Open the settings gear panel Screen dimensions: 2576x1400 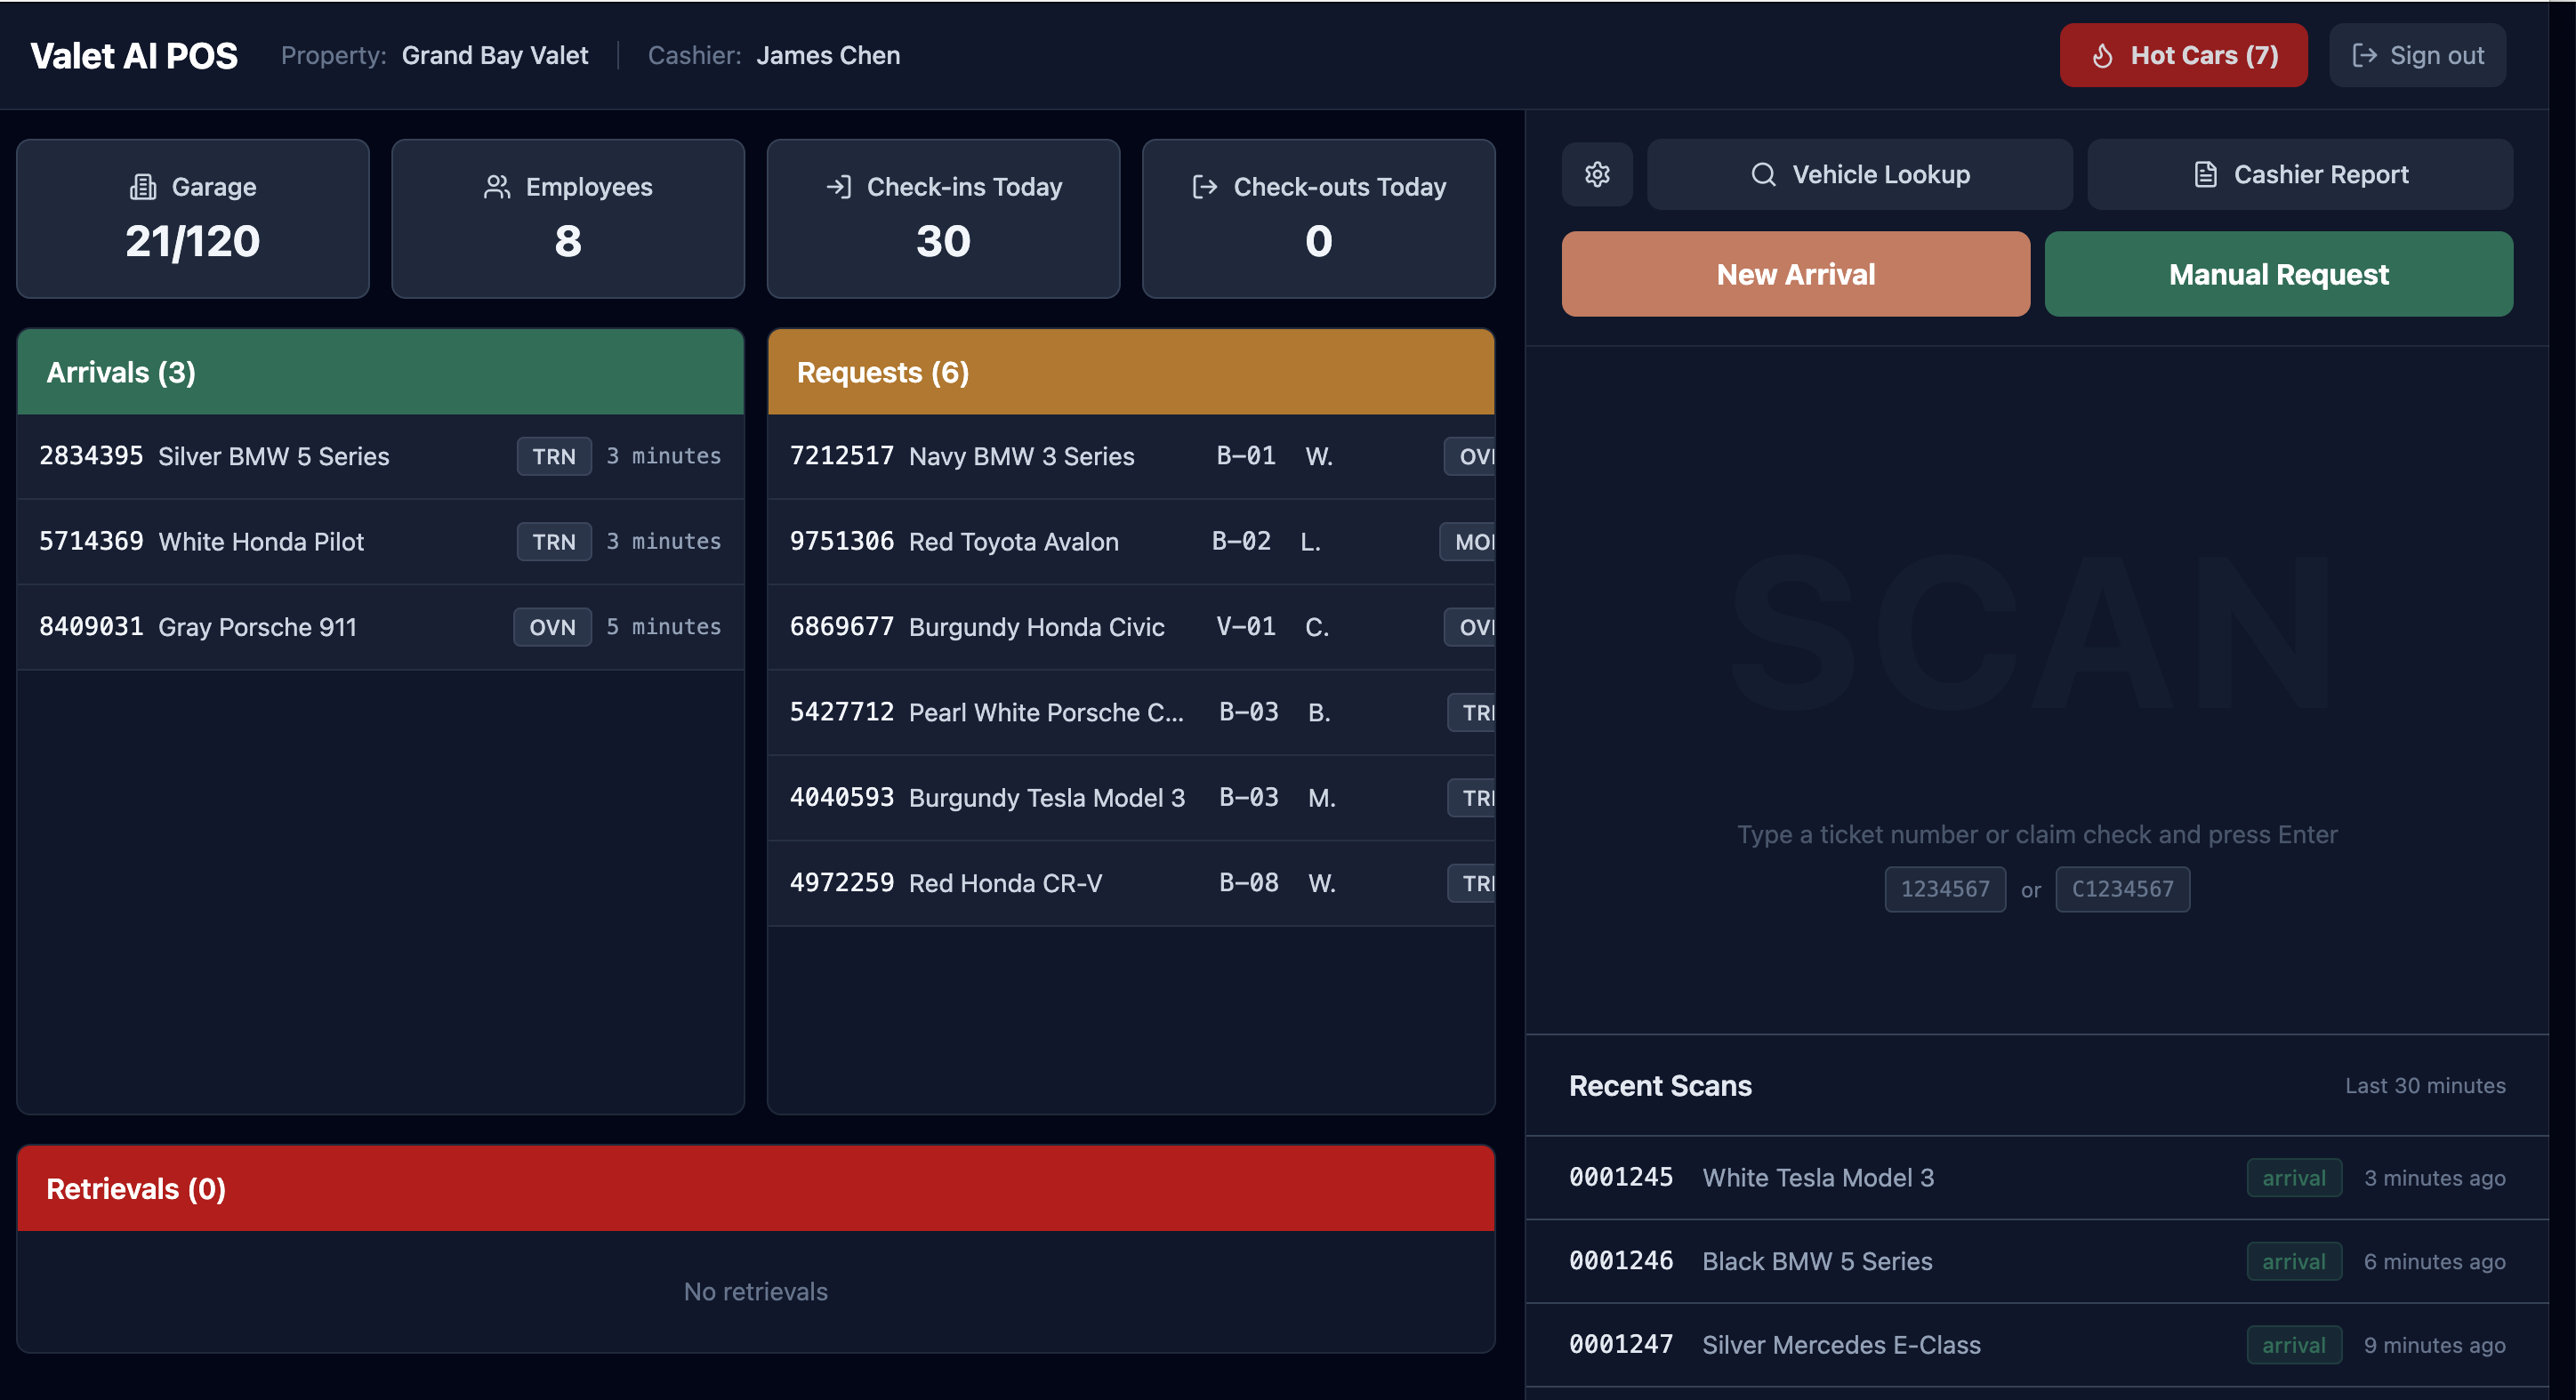pyautogui.click(x=1597, y=174)
